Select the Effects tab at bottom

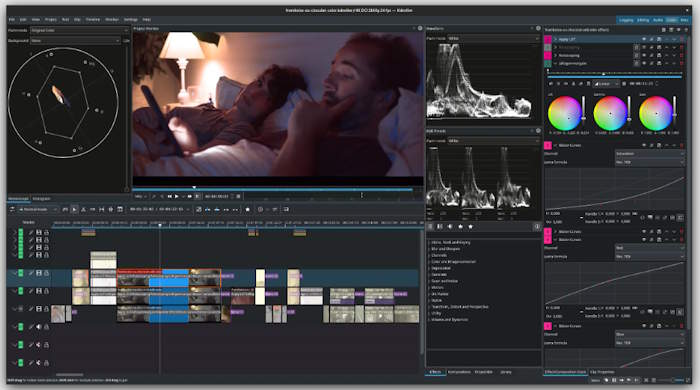tap(435, 372)
